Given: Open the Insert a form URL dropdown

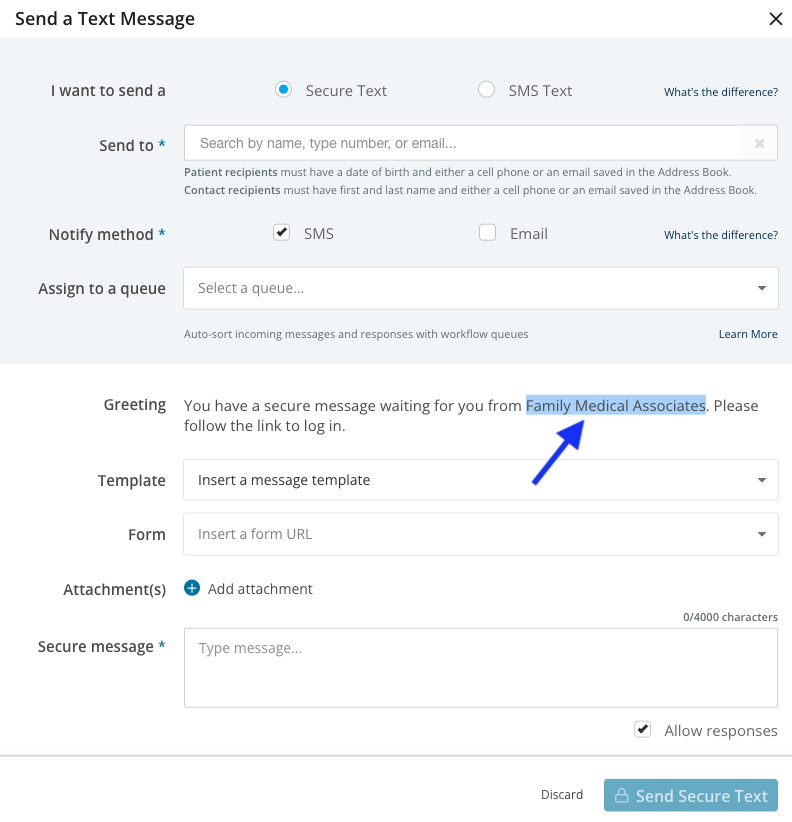Looking at the screenshot, I should click(x=480, y=534).
